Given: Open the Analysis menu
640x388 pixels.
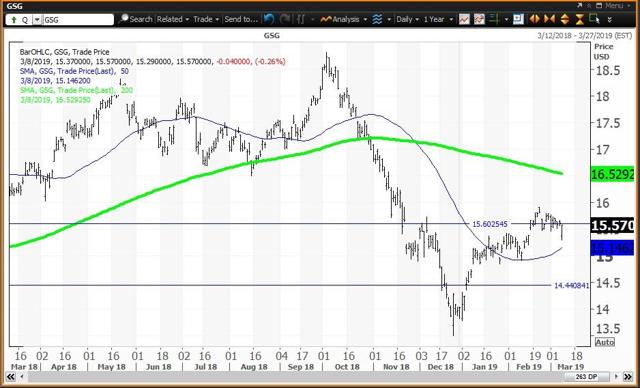Looking at the screenshot, I should coord(343,19).
